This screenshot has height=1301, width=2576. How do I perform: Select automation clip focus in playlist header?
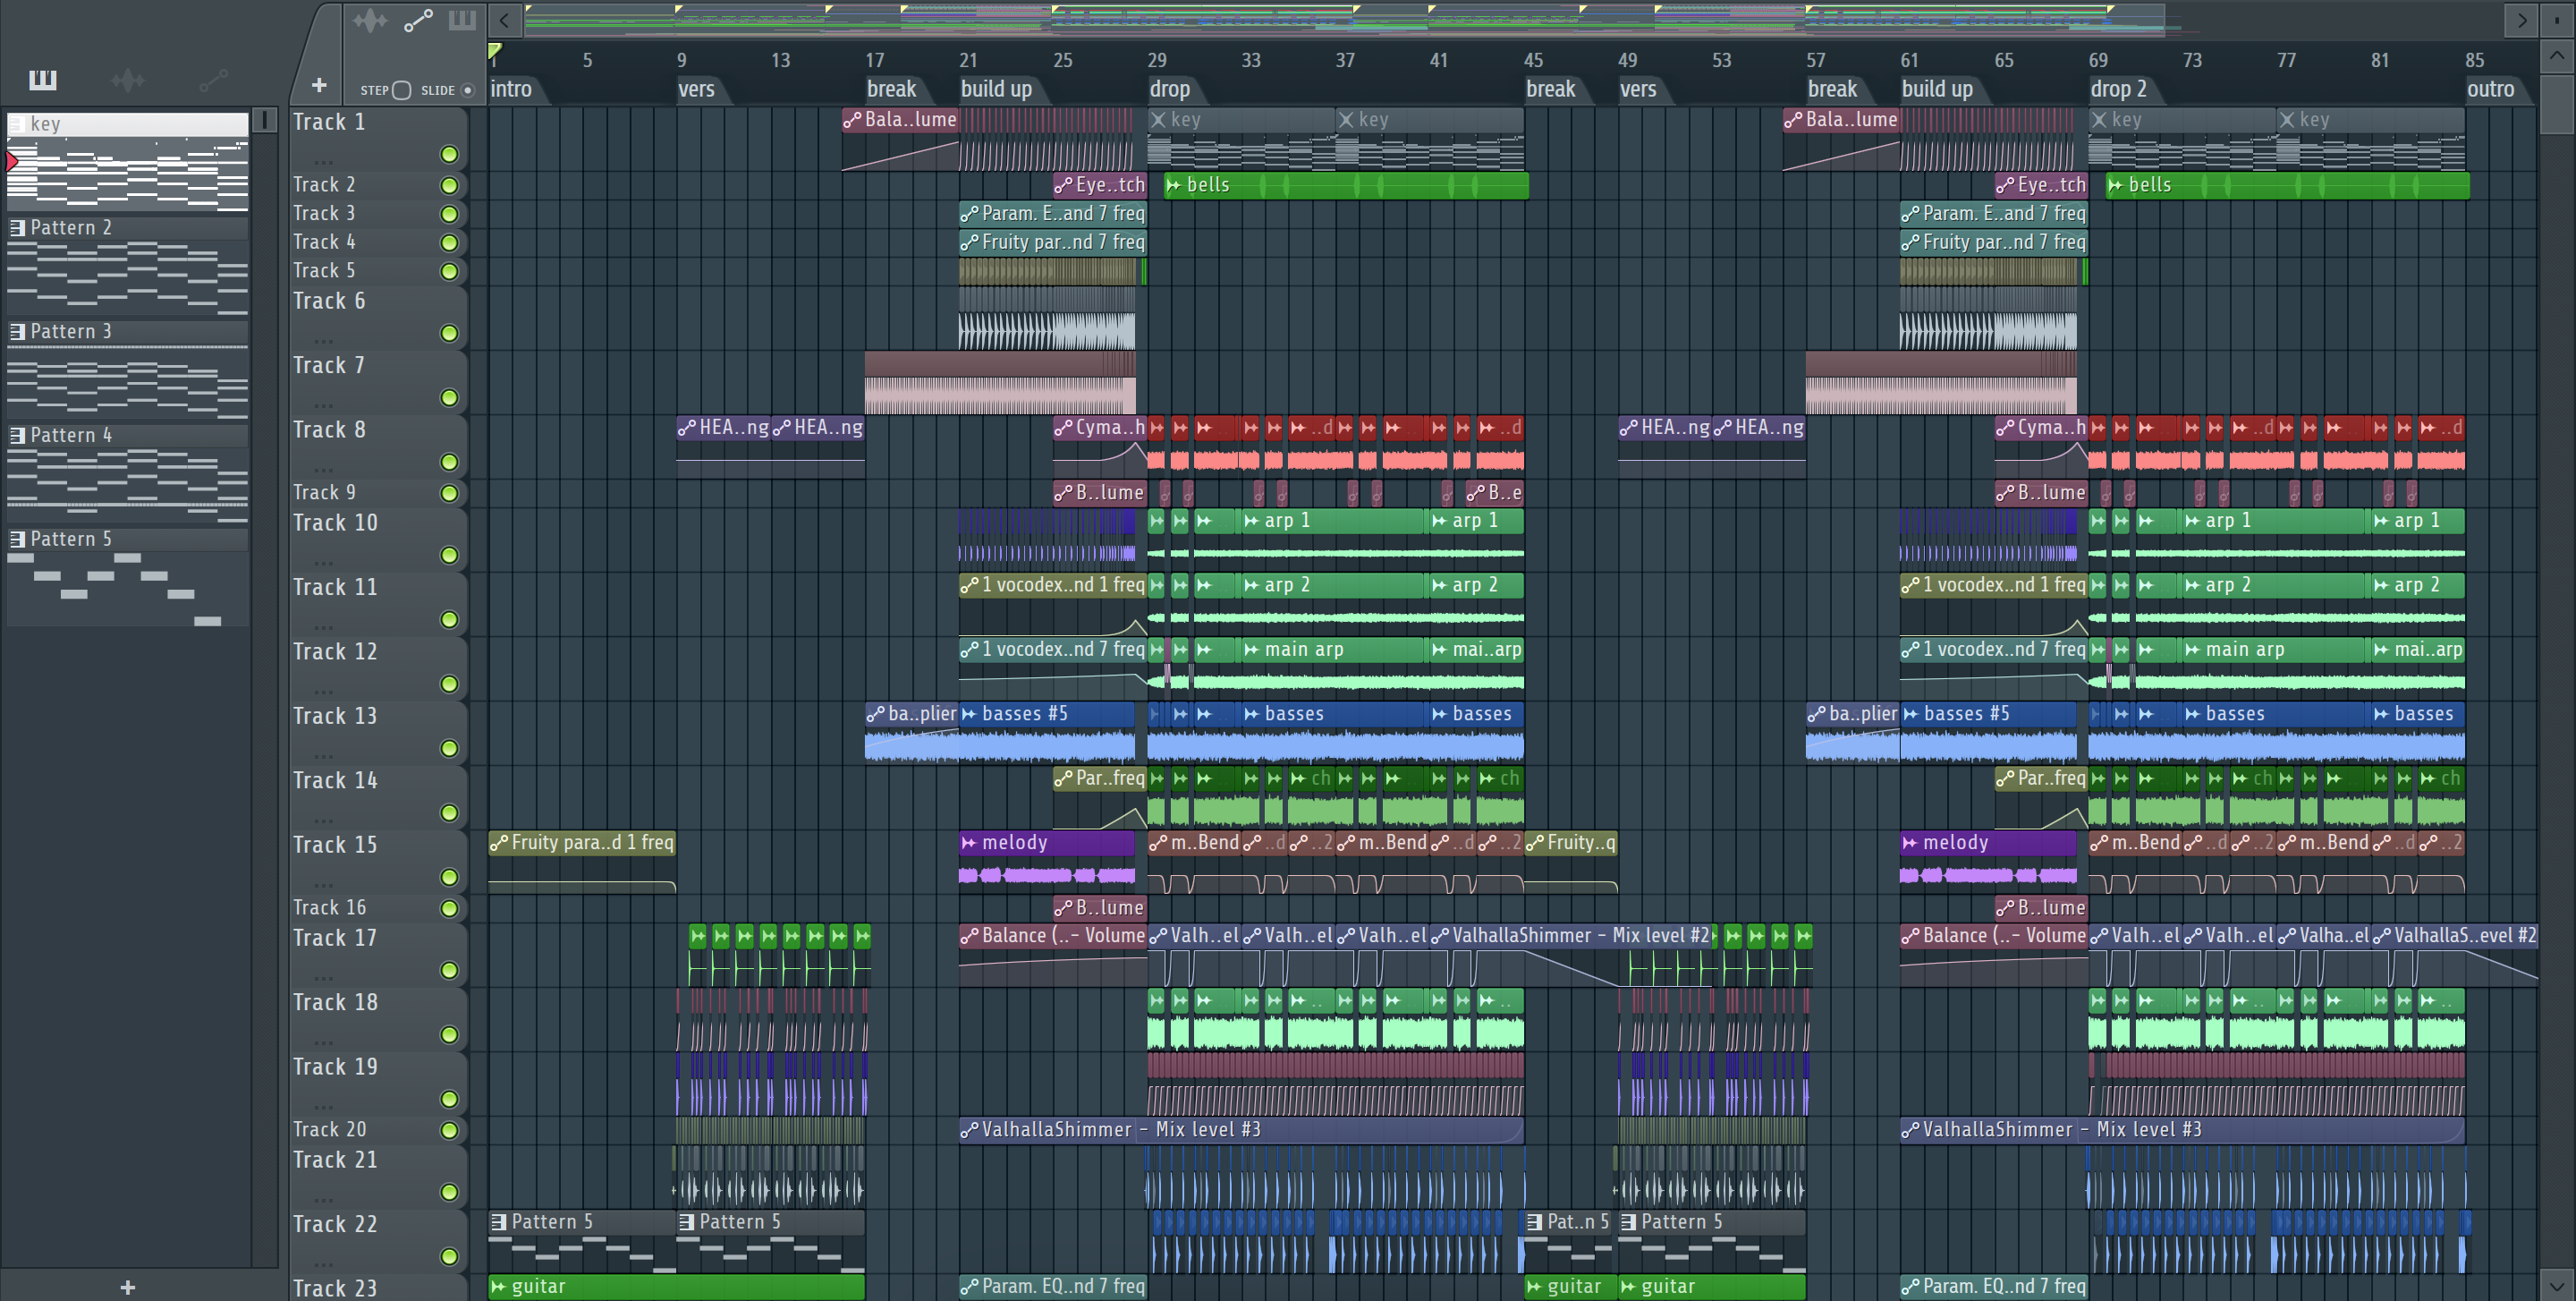tap(418, 20)
